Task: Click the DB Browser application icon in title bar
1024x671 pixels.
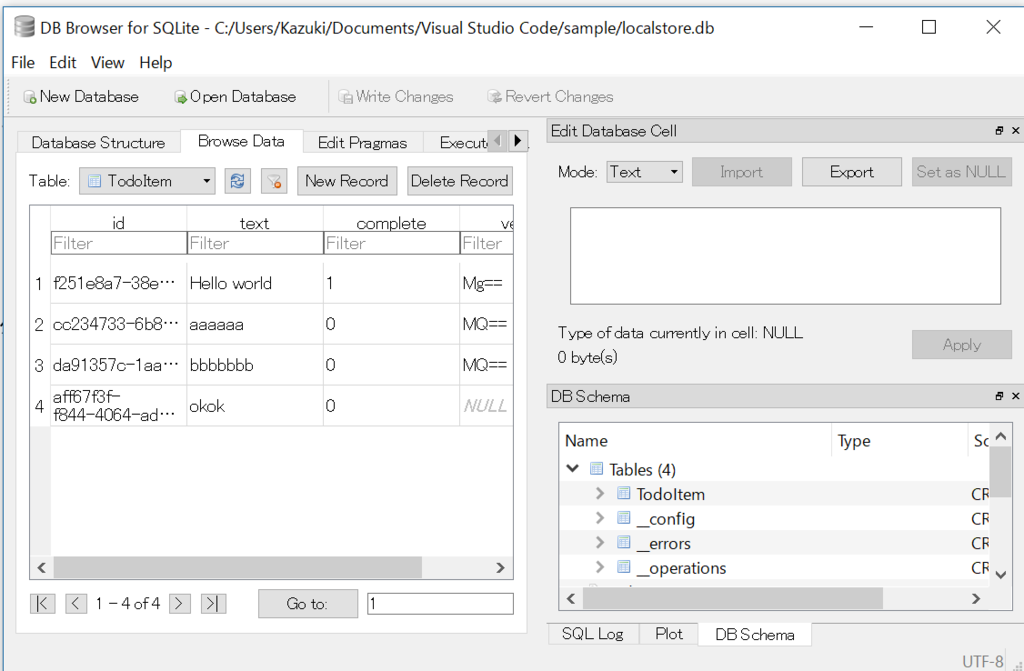Action: (x=24, y=27)
